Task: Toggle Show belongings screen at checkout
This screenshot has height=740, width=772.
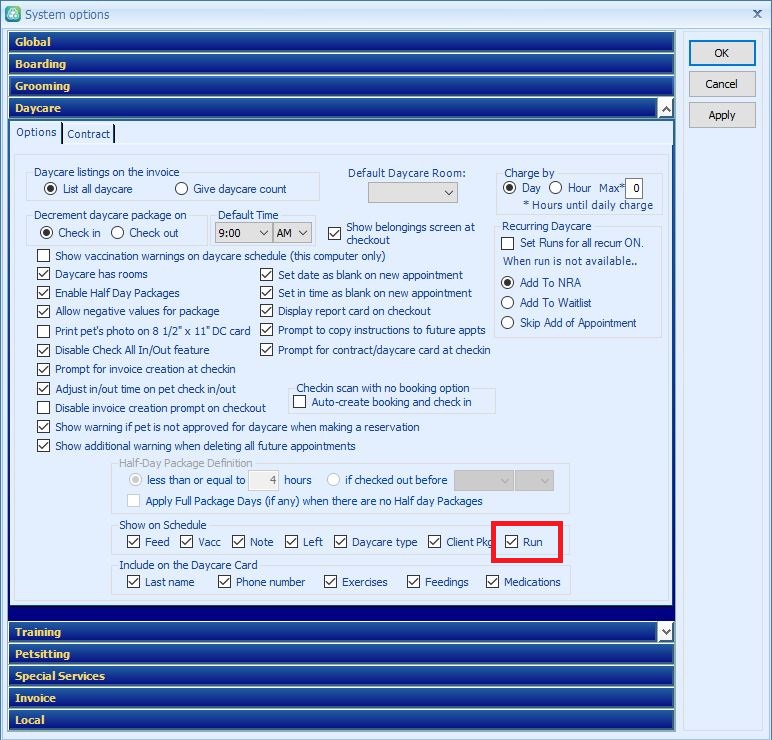Action: pyautogui.click(x=334, y=233)
